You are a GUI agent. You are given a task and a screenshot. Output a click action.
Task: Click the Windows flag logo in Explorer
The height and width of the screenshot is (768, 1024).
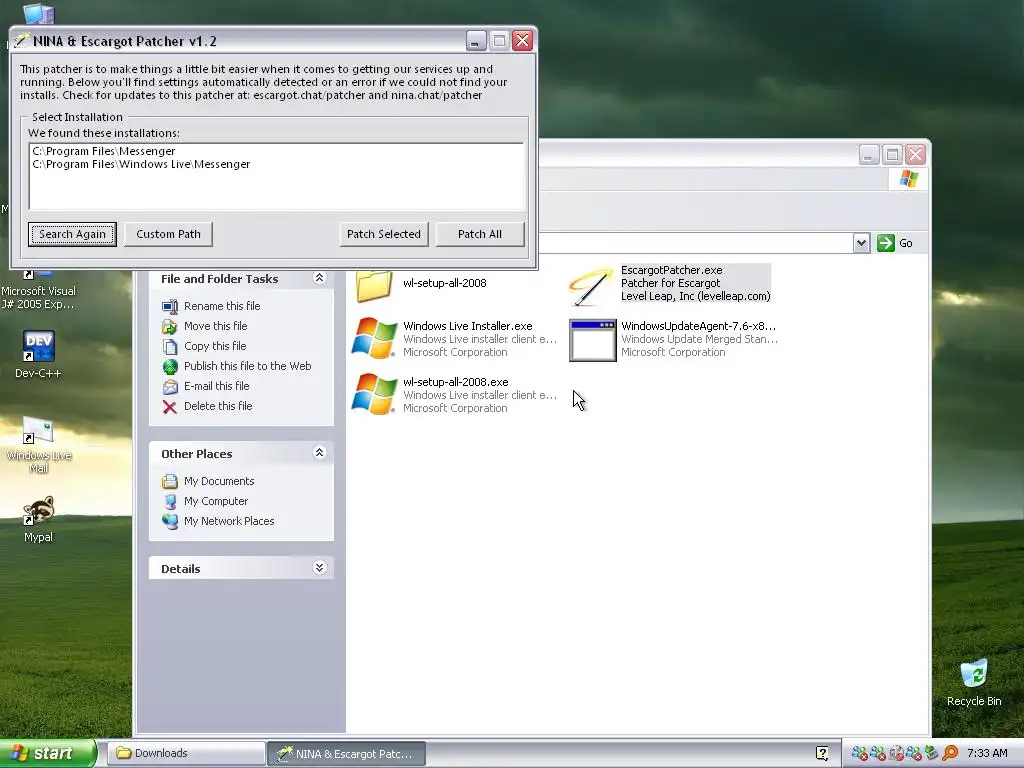tap(908, 179)
